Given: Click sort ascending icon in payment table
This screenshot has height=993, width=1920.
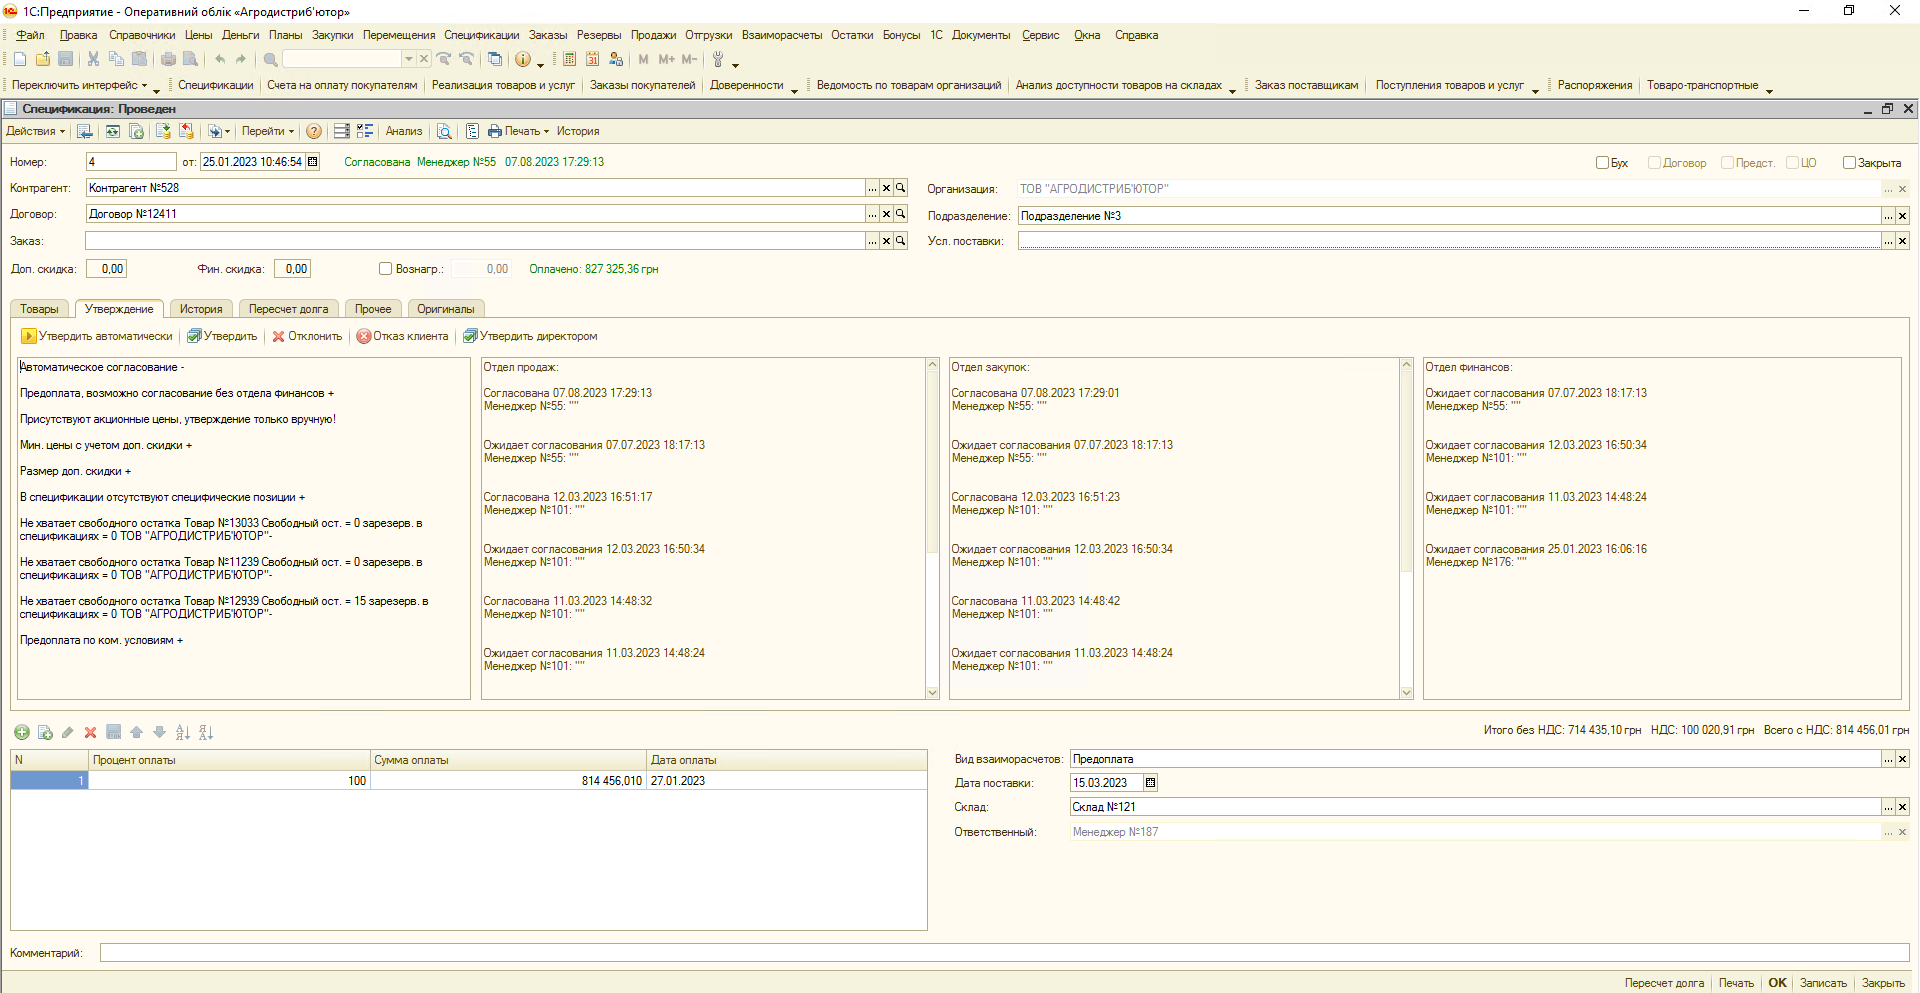Looking at the screenshot, I should point(182,732).
